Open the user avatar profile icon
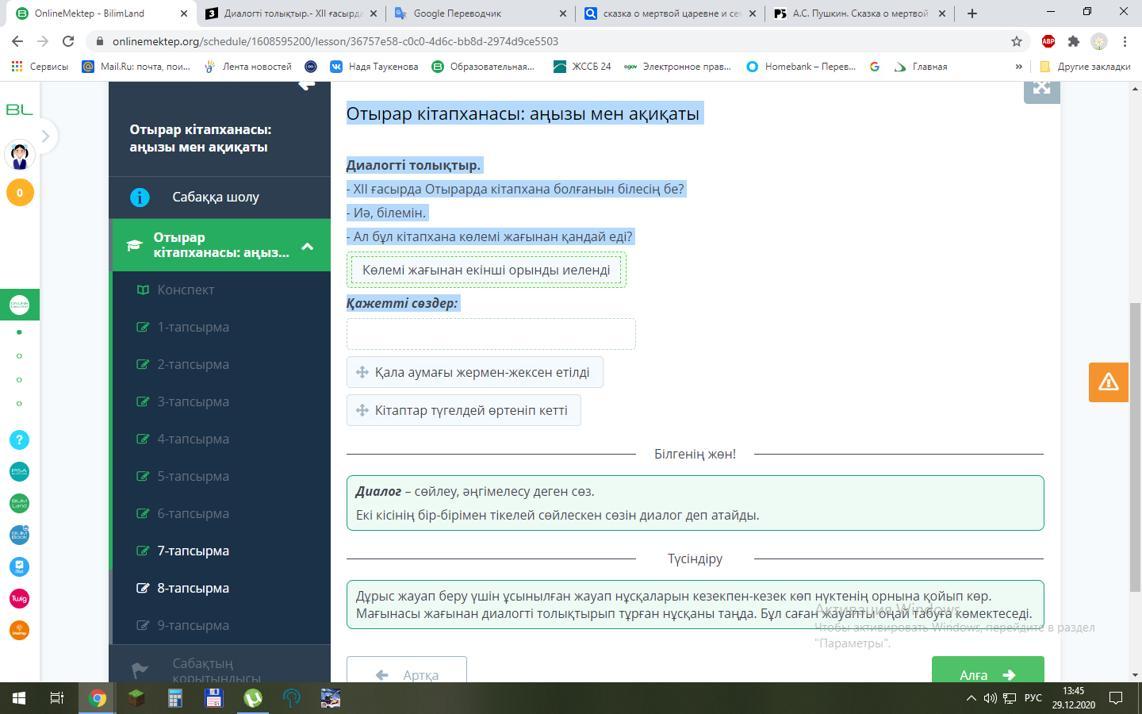 pyautogui.click(x=20, y=155)
